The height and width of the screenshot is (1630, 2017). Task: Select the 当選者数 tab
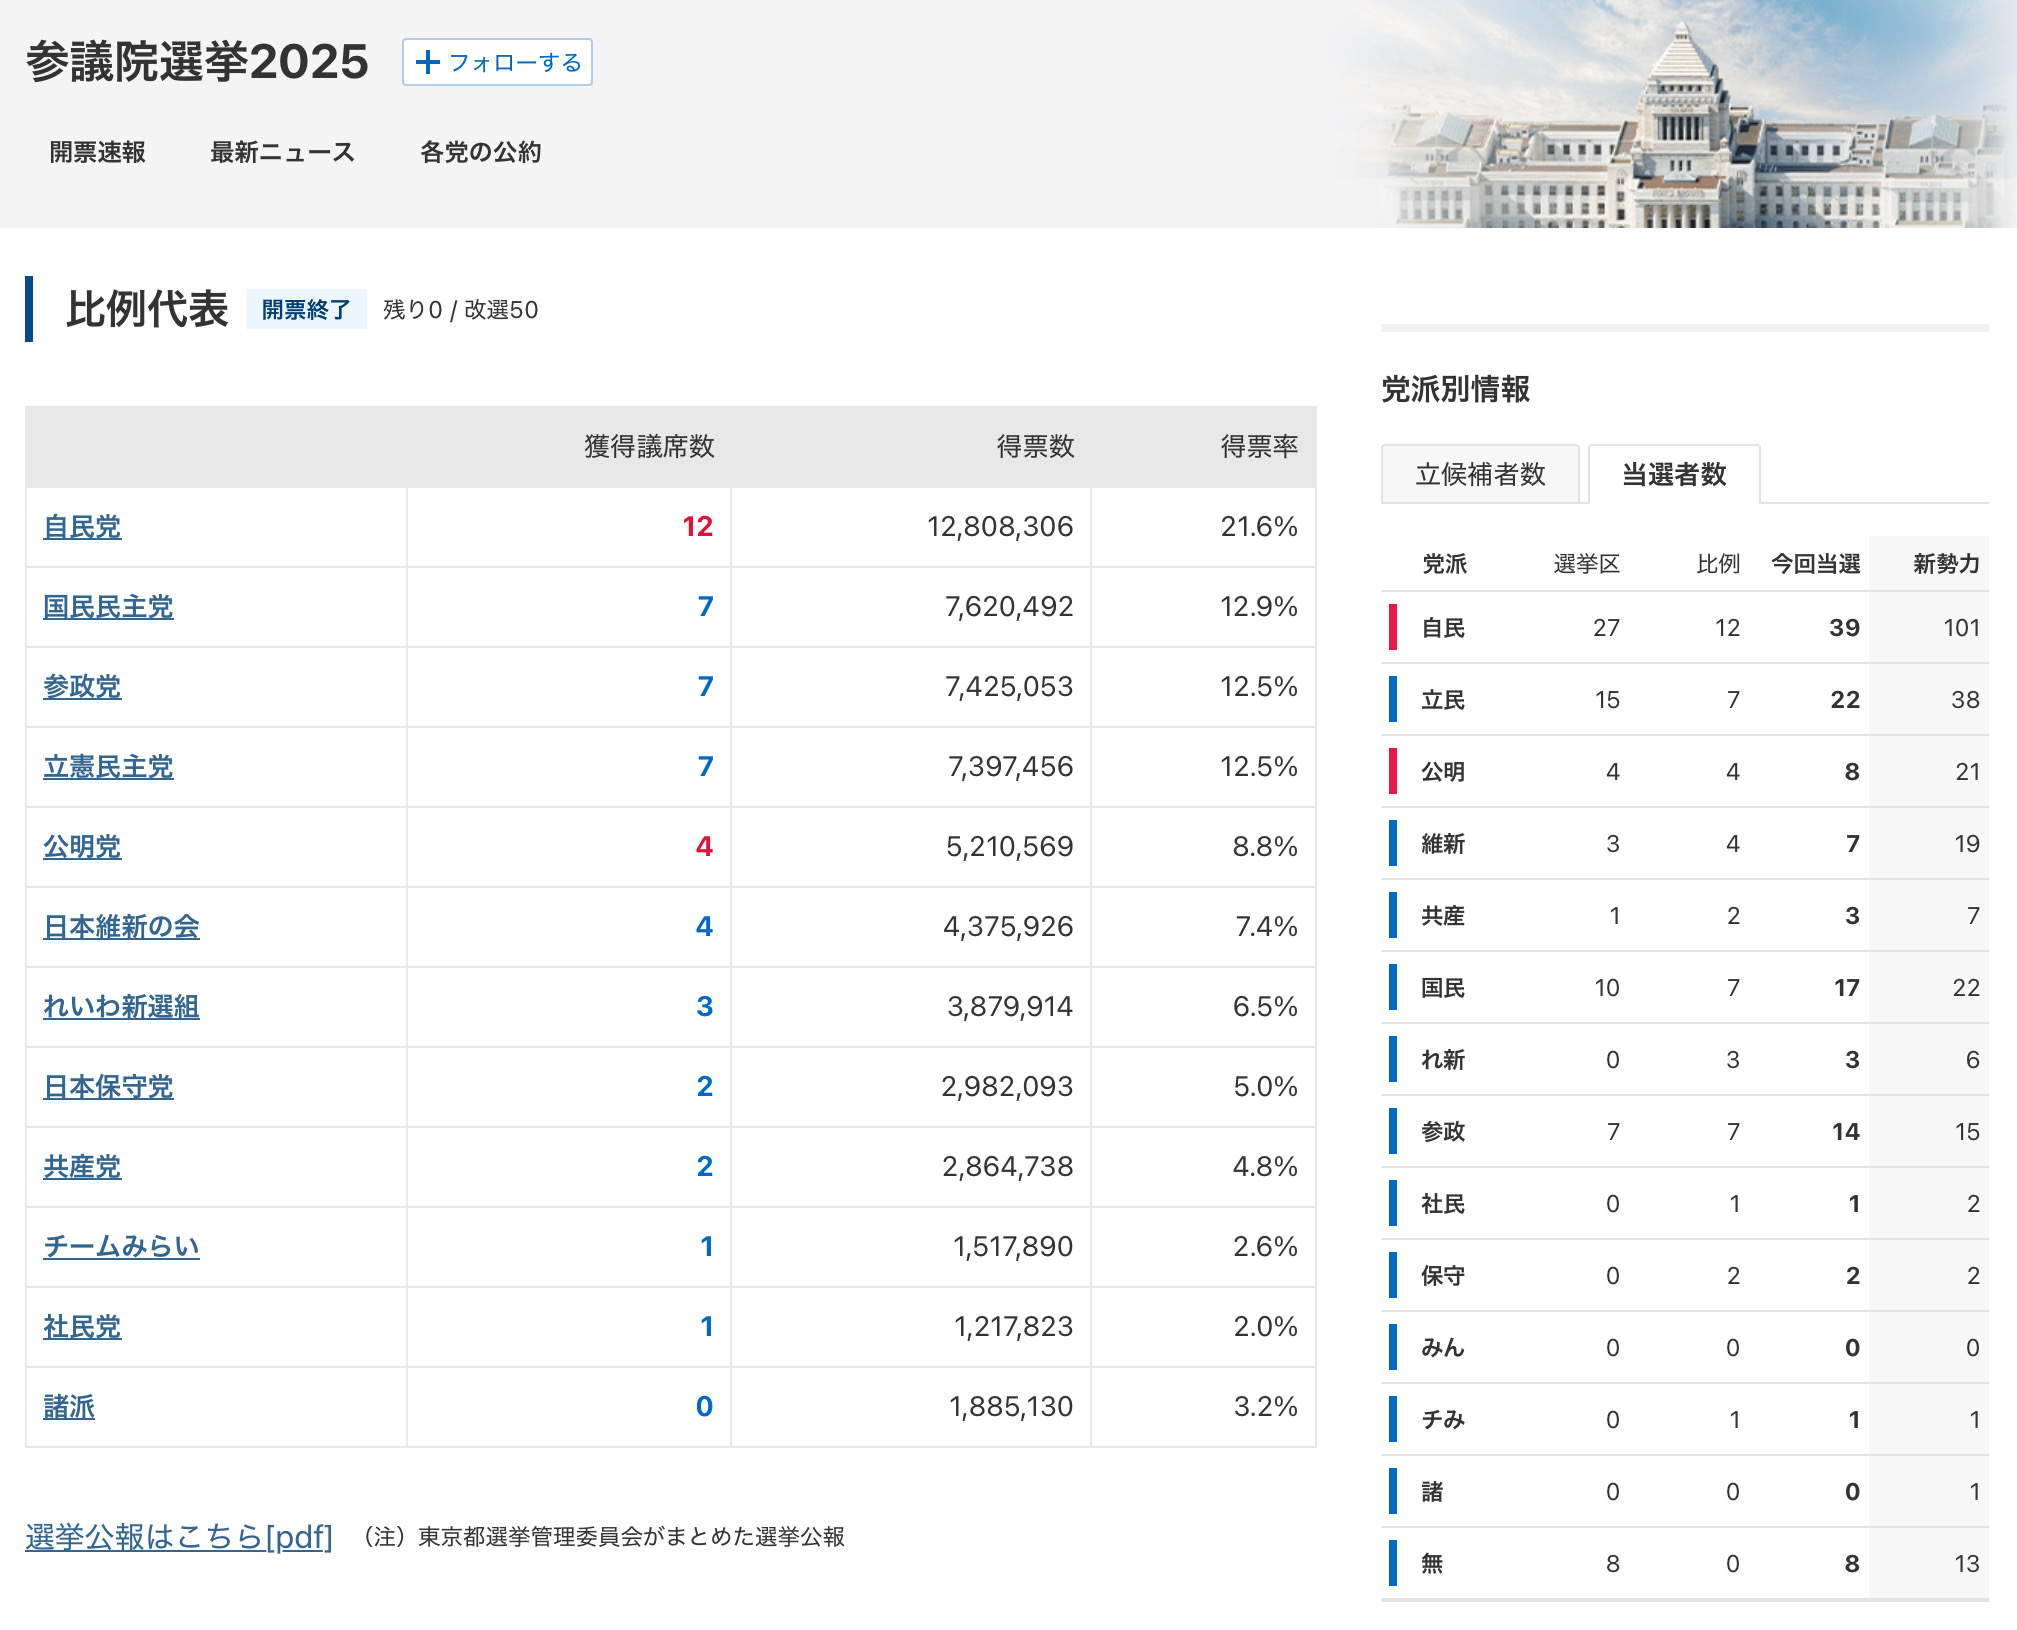1673,474
